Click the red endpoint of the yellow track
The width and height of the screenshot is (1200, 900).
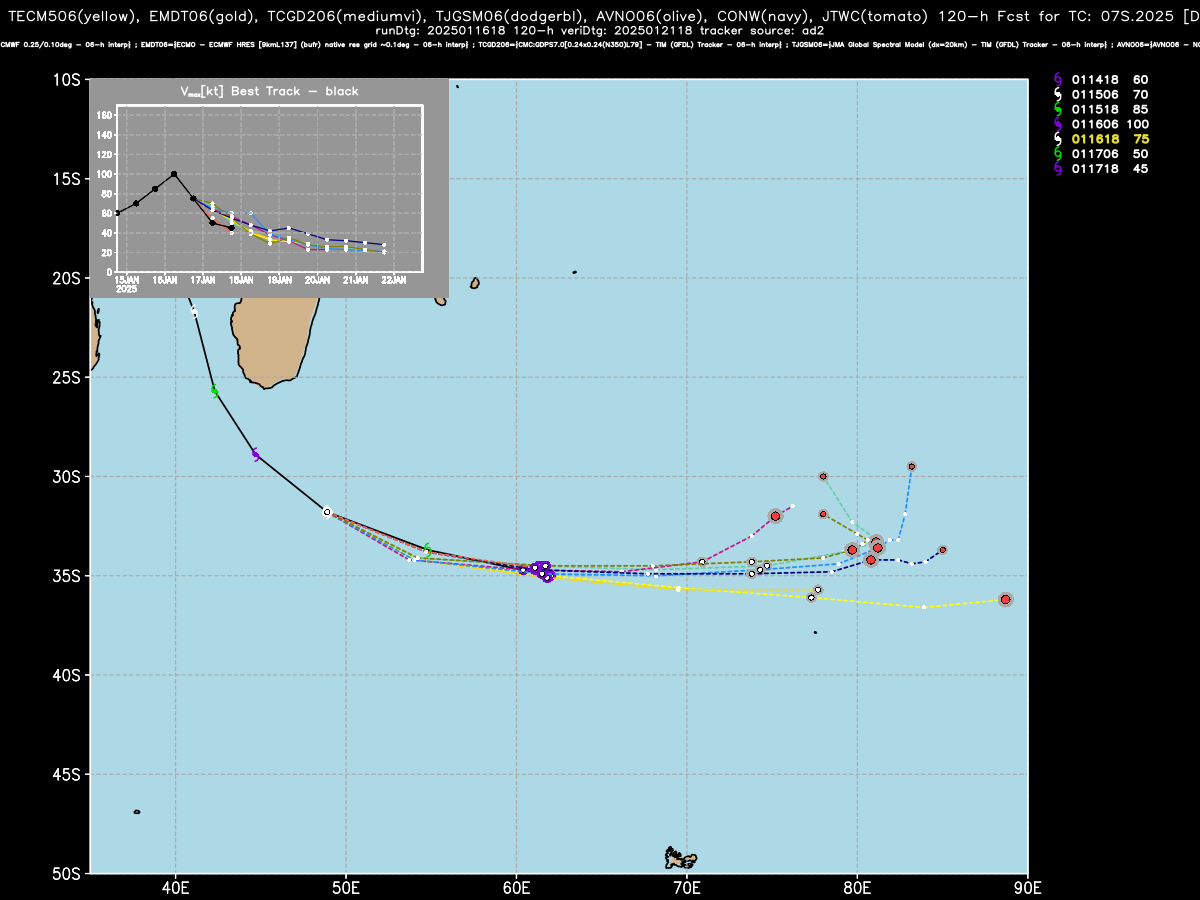[x=1005, y=599]
